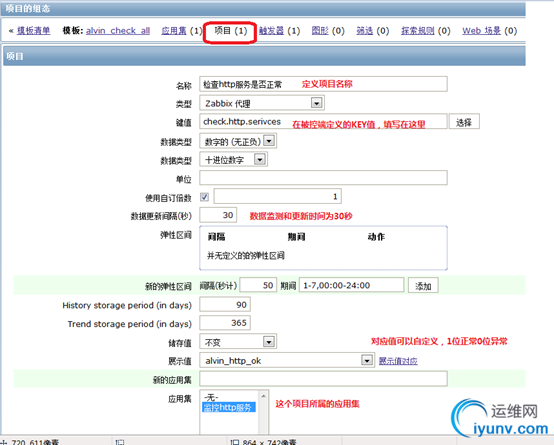
Task: Click the Trend storage period field
Action: coord(225,323)
